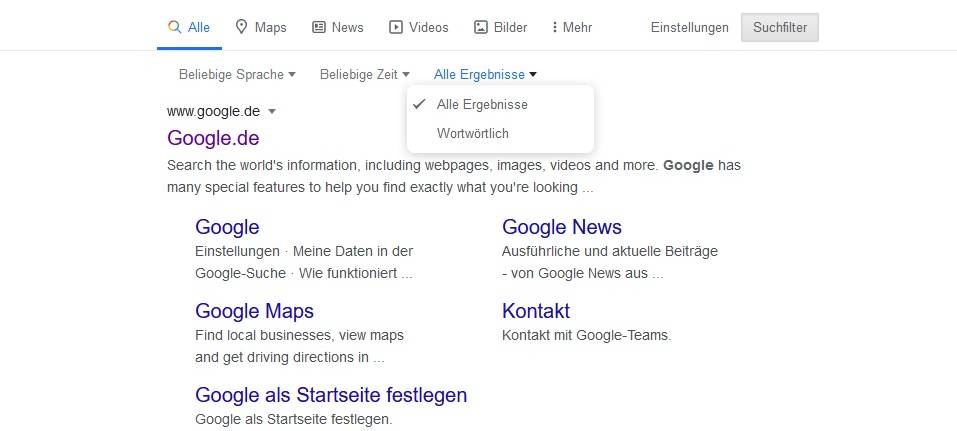Open the Google News sitelink
This screenshot has height=431, width=957.
[562, 227]
